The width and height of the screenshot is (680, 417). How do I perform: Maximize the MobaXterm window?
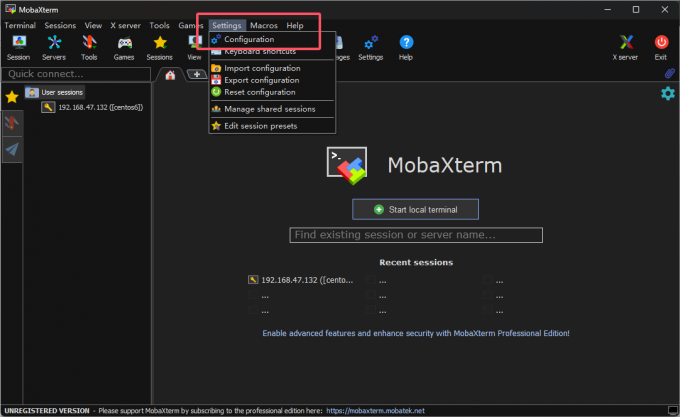[x=636, y=10]
